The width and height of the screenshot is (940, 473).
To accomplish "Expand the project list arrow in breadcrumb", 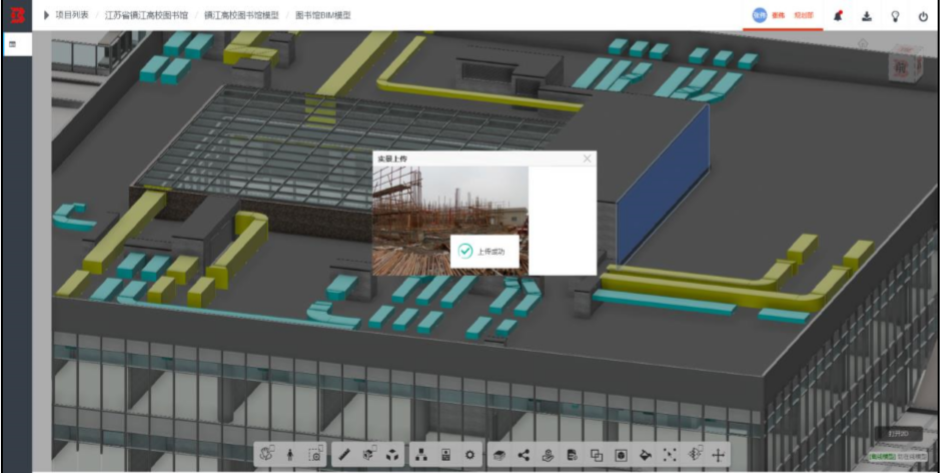I will click(47, 15).
